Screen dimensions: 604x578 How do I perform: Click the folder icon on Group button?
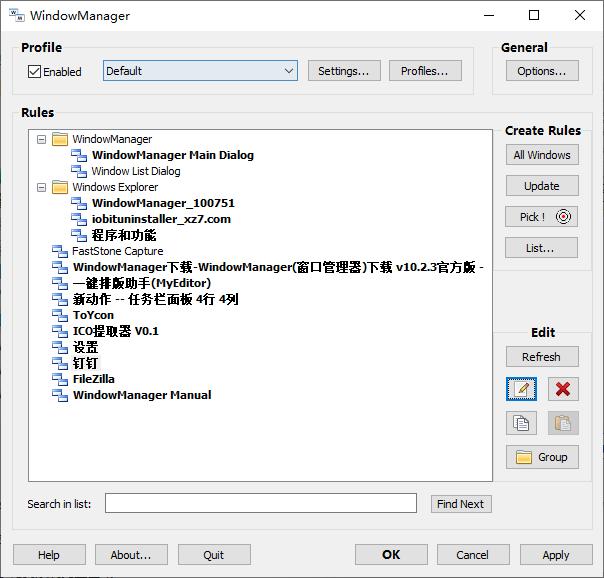coord(523,457)
